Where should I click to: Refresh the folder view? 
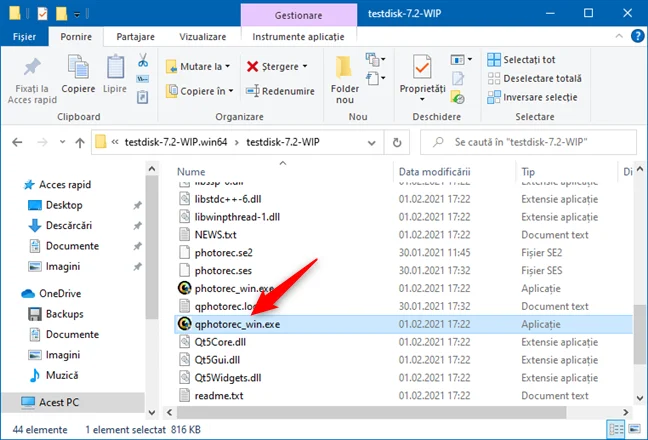(x=397, y=143)
